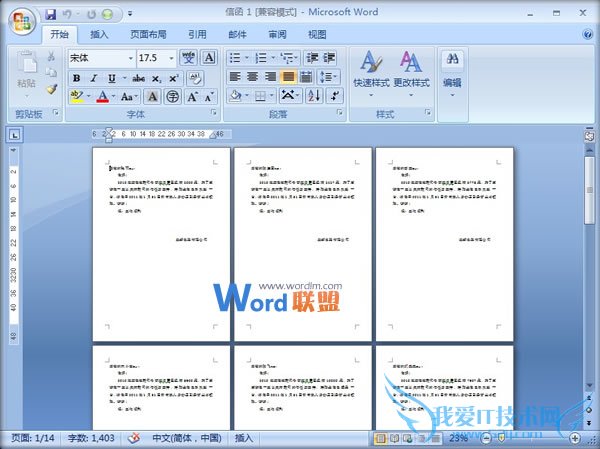
Task: Open the phonetic guide tool
Action: 188,58
